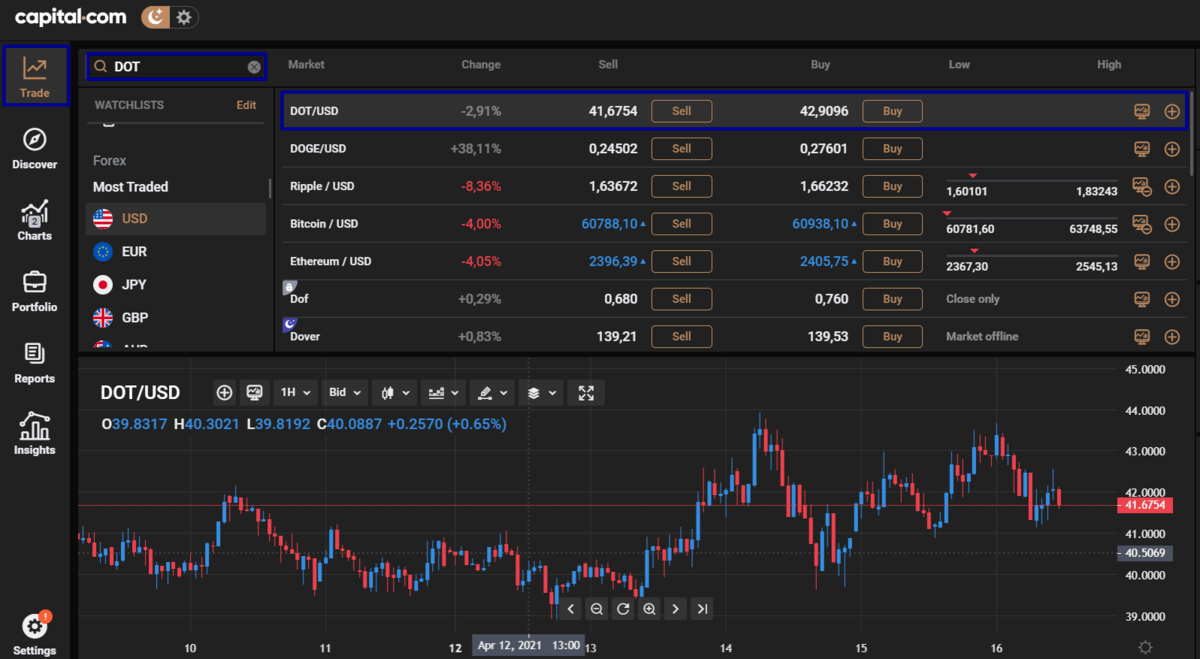
Task: Open the Portfolio briefcase section
Action: [x=35, y=290]
